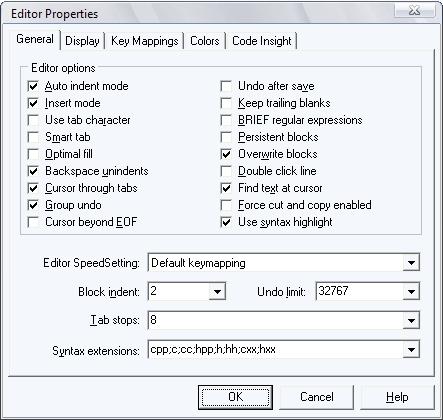The width and height of the screenshot is (443, 420).
Task: Enable Undo after save option
Action: click(226, 86)
